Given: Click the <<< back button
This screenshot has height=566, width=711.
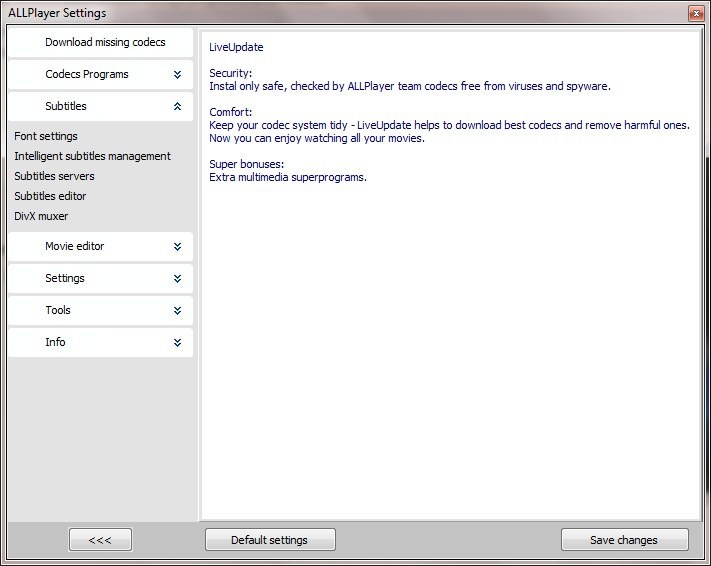Looking at the screenshot, I should tap(100, 540).
